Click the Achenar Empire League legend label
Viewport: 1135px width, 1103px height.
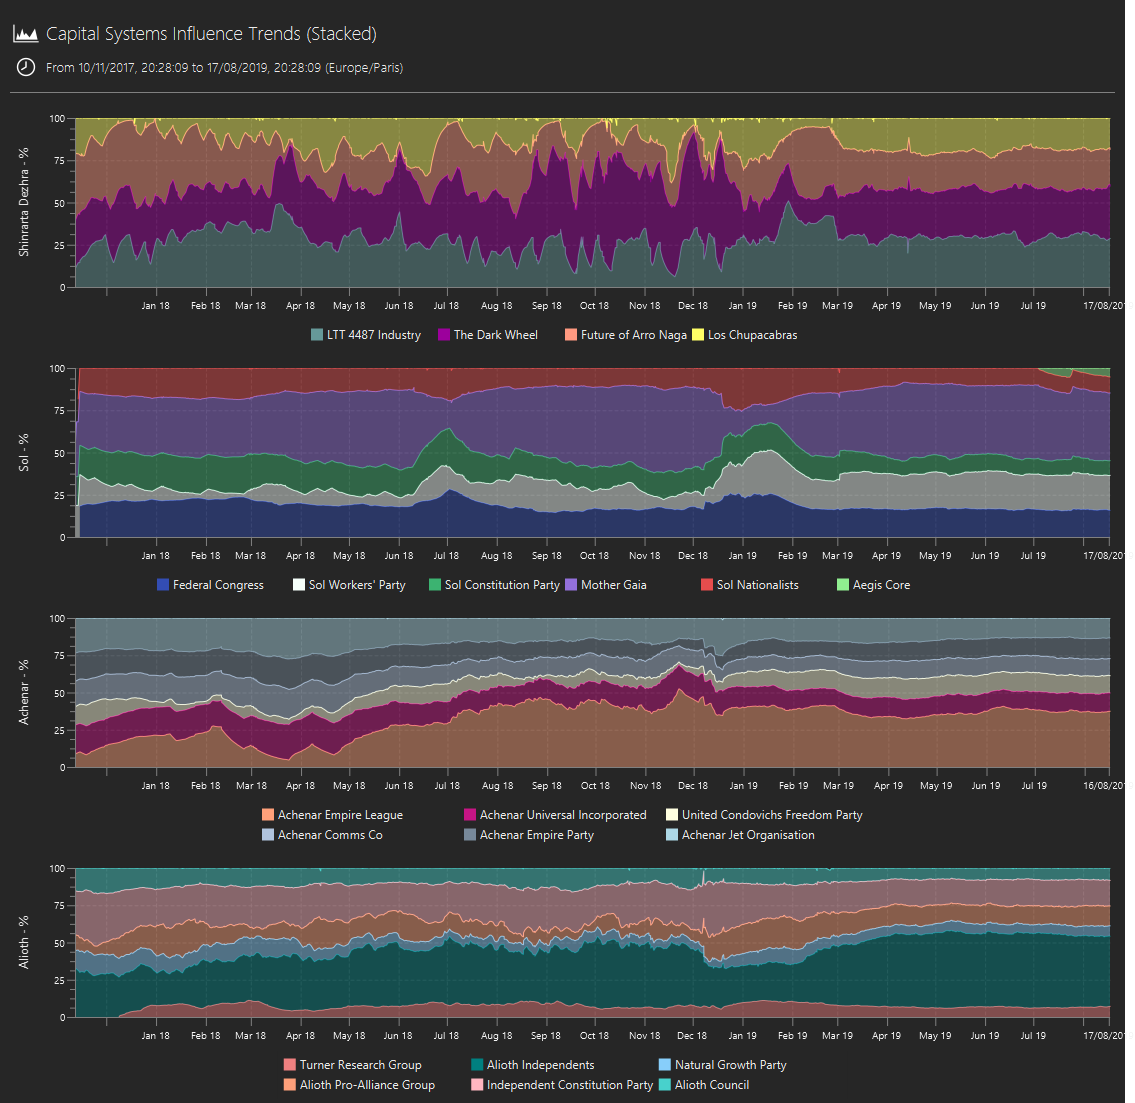coord(340,815)
